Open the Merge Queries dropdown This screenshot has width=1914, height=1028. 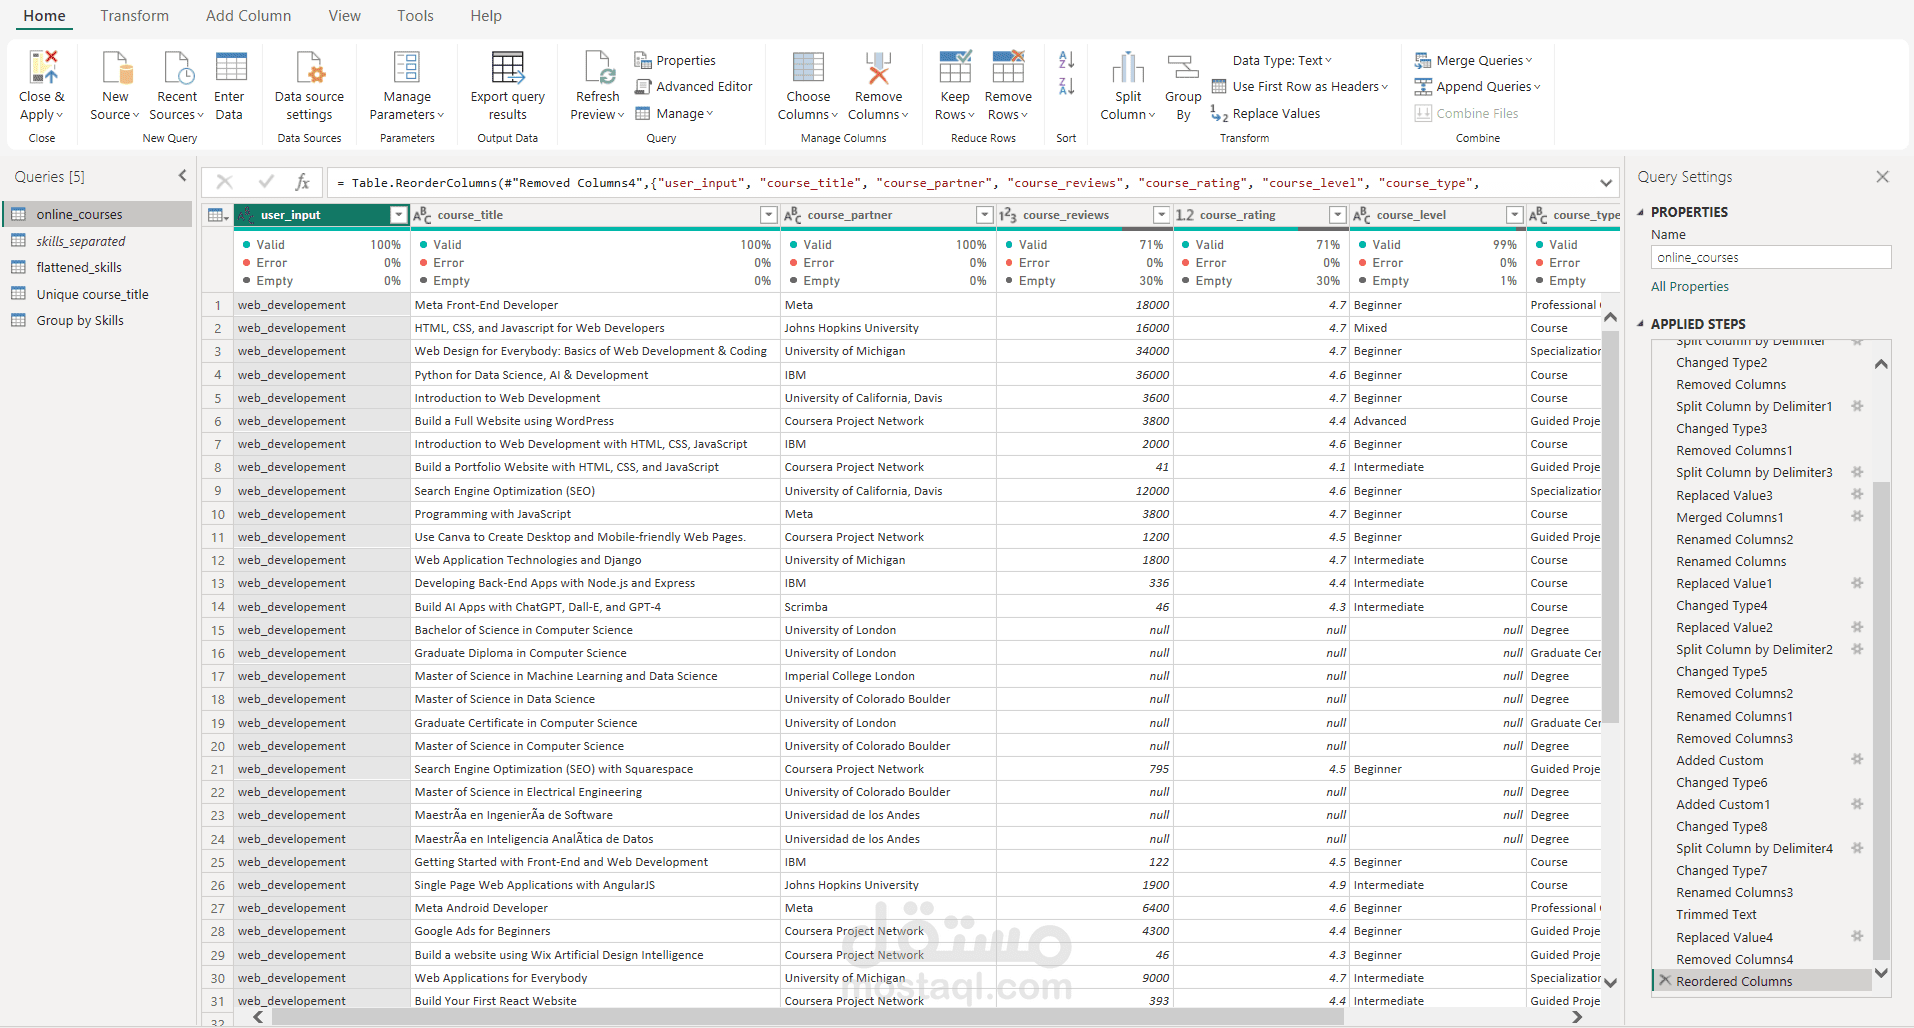click(x=1473, y=60)
